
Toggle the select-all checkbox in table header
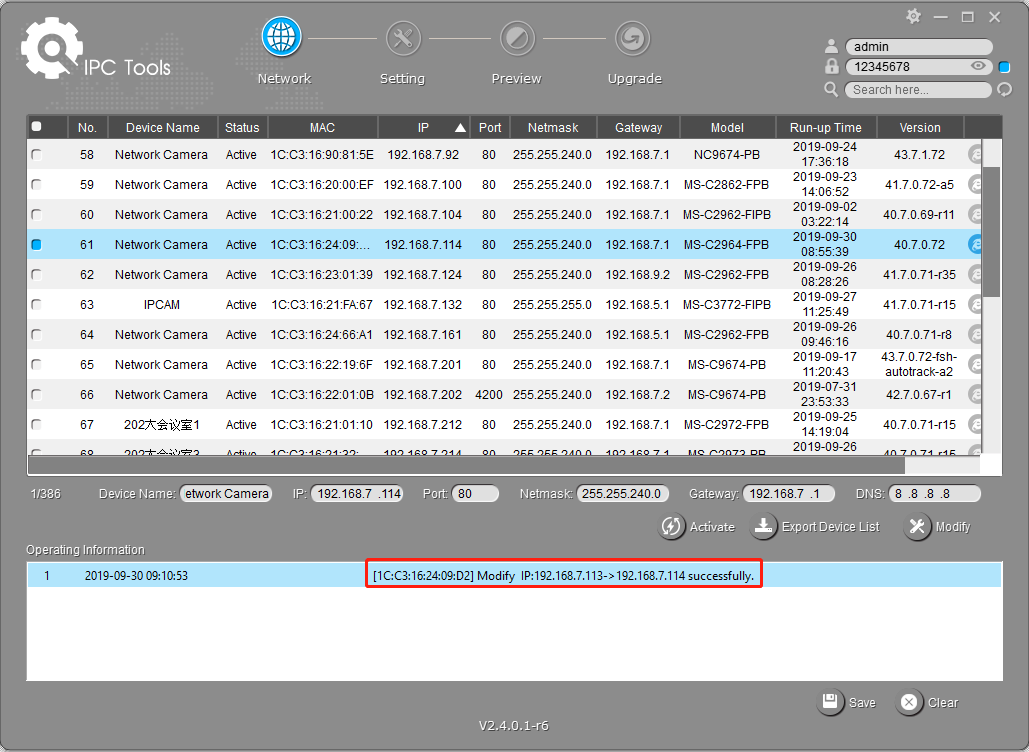tap(37, 127)
